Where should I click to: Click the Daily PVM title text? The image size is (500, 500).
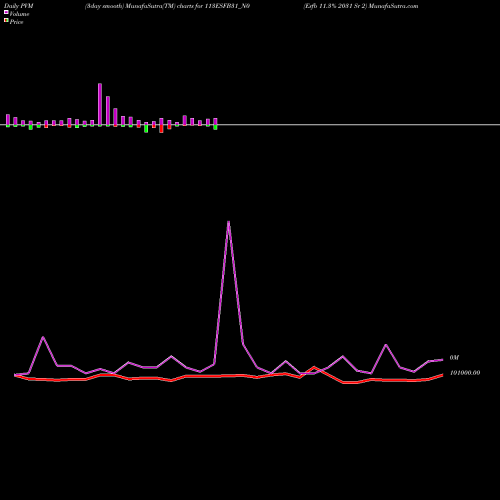(19, 6)
